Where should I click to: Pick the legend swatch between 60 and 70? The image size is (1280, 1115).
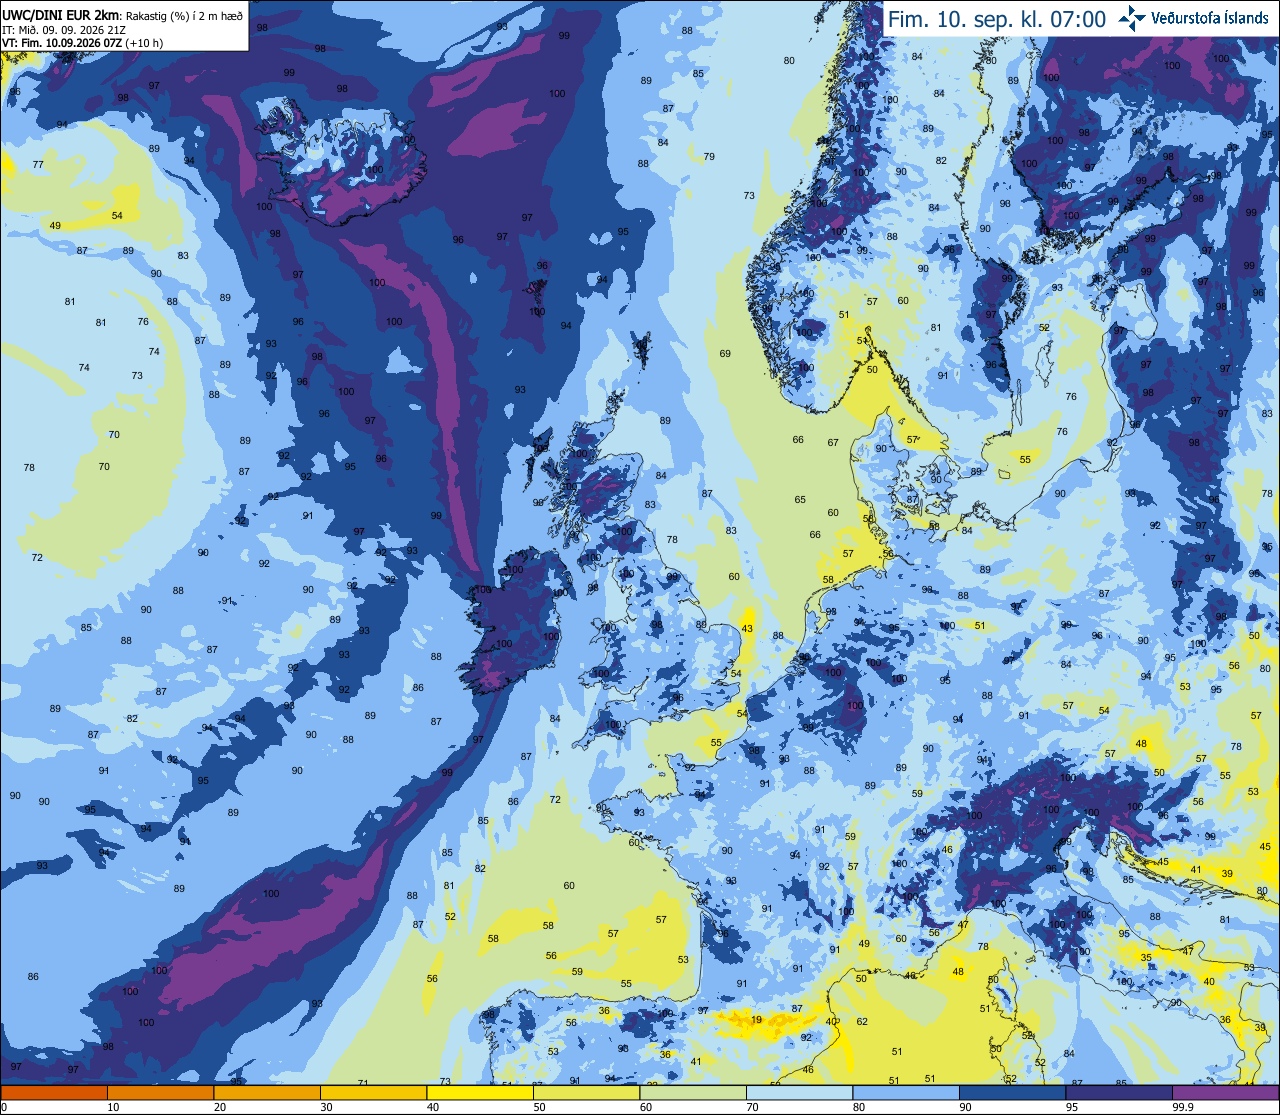(x=692, y=1092)
